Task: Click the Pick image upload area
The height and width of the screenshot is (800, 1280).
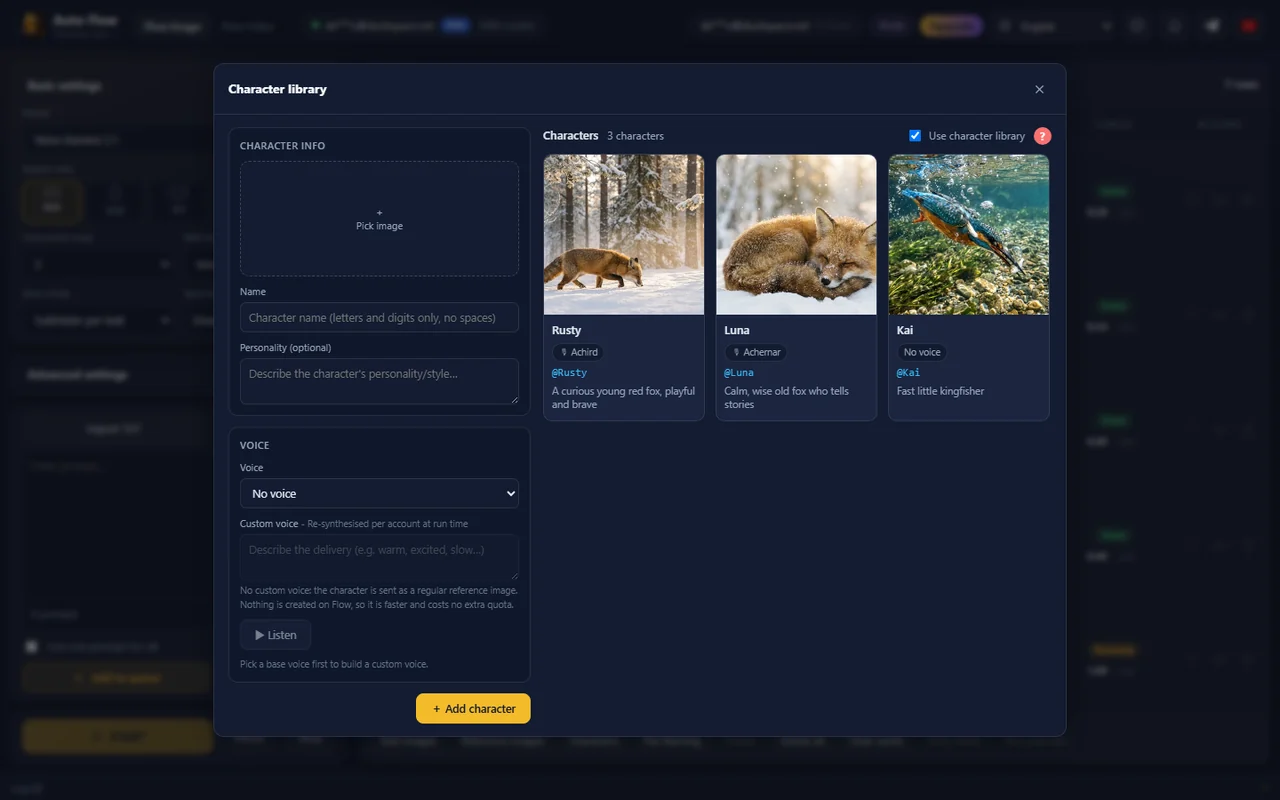Action: point(379,219)
